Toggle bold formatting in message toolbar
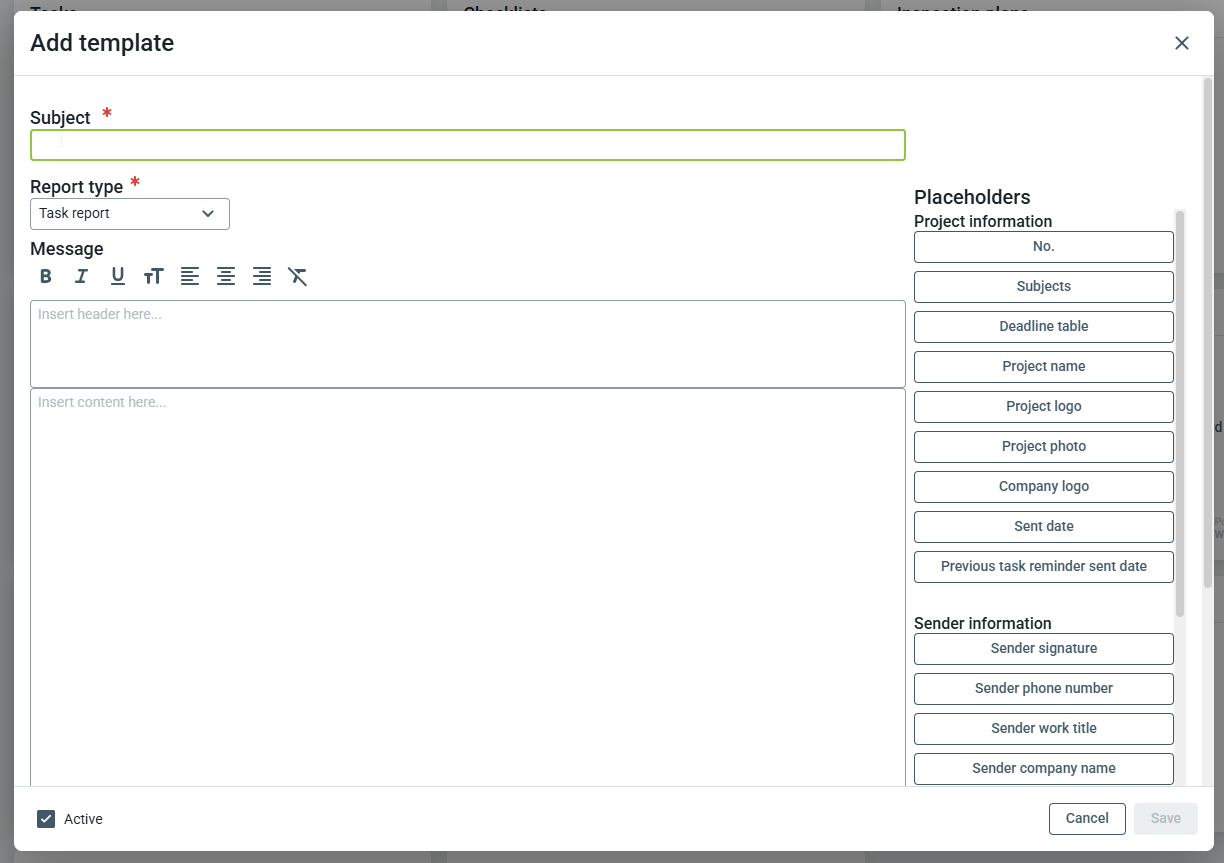The image size is (1224, 863). [x=46, y=277]
